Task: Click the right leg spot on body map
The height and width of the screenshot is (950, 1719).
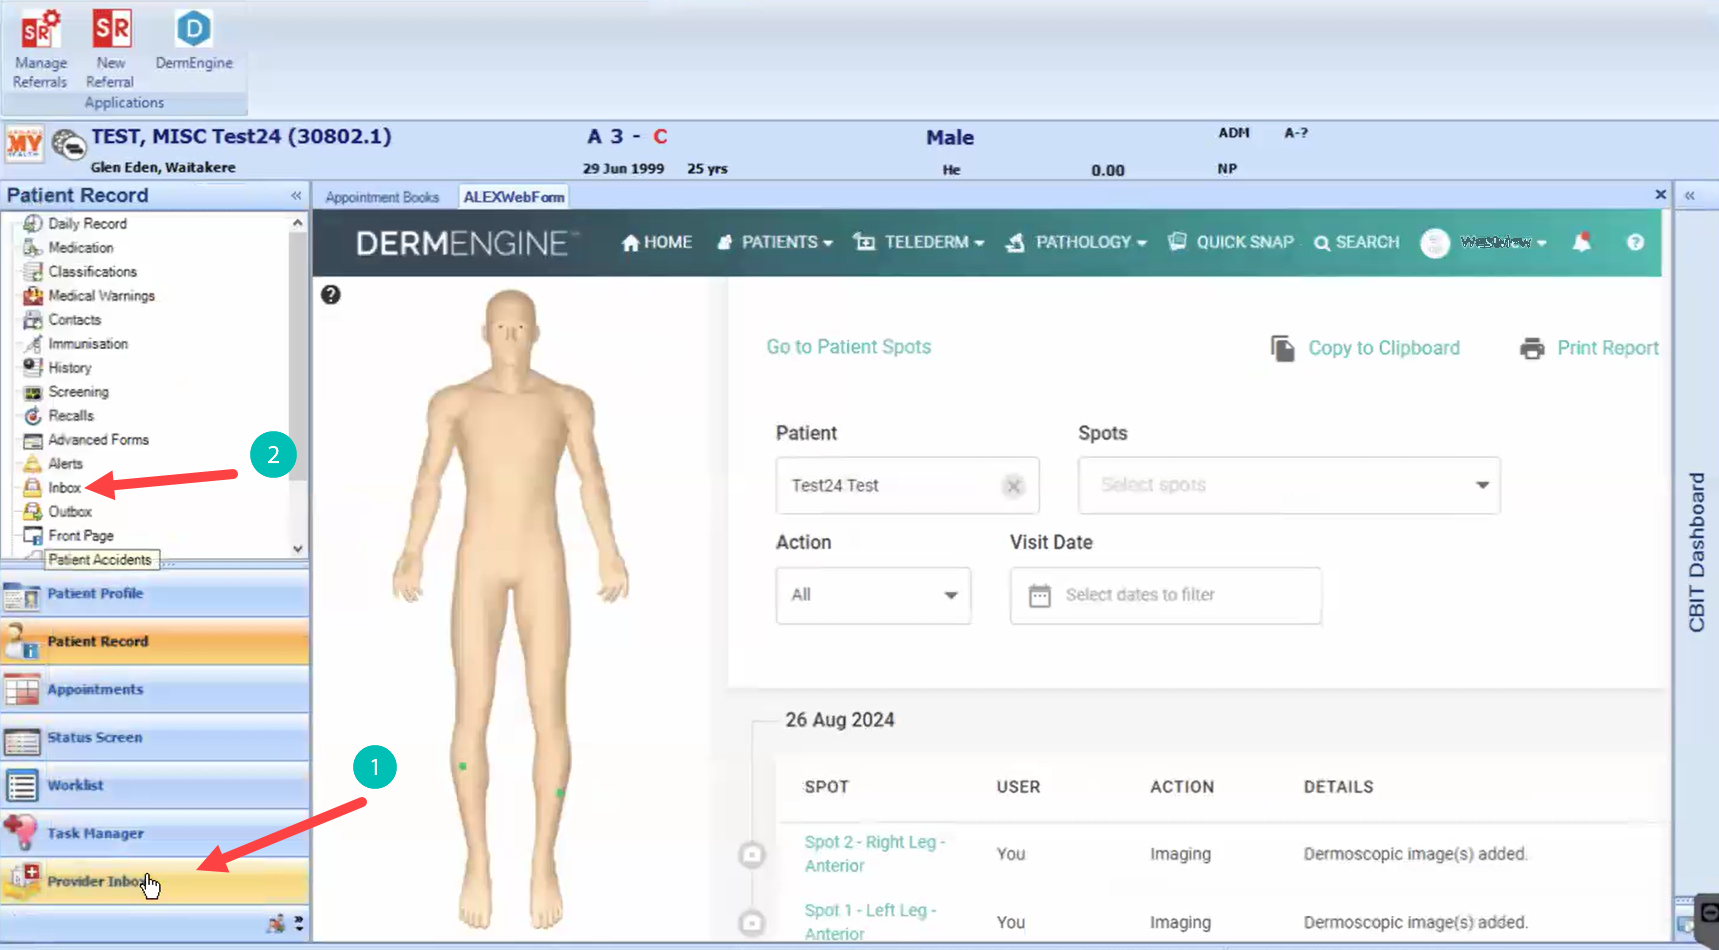Action: pyautogui.click(x=462, y=766)
